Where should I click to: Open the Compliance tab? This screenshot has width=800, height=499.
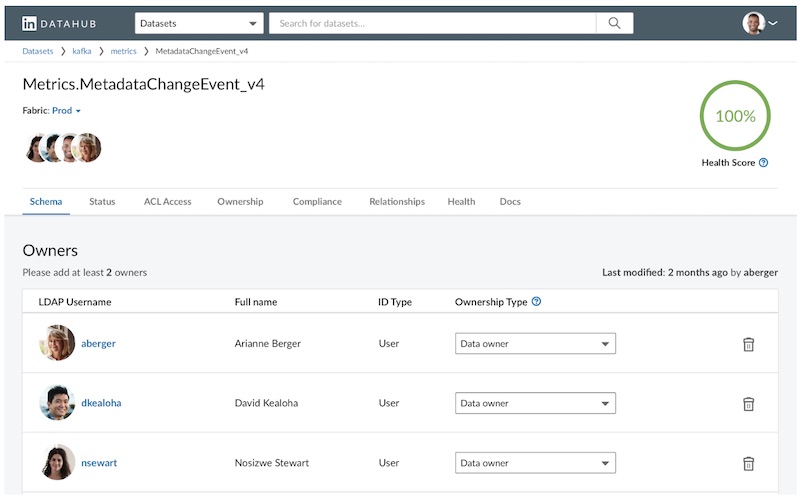(317, 201)
